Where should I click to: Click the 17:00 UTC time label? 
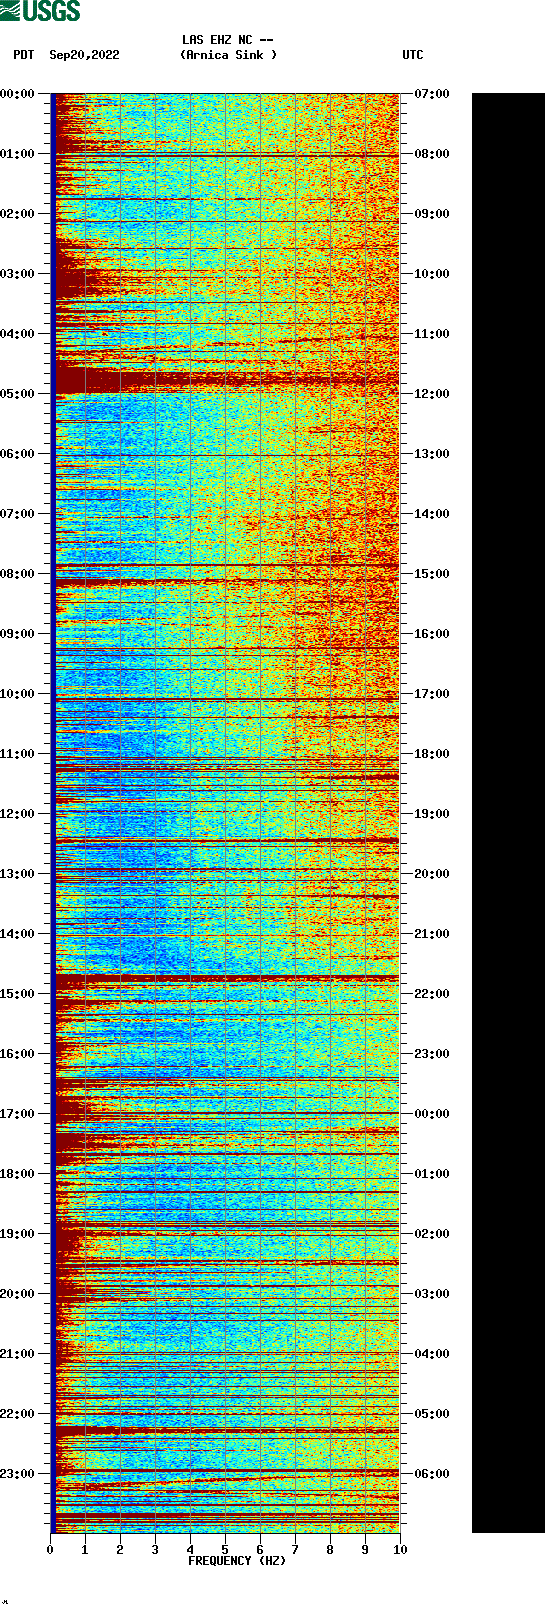(432, 694)
